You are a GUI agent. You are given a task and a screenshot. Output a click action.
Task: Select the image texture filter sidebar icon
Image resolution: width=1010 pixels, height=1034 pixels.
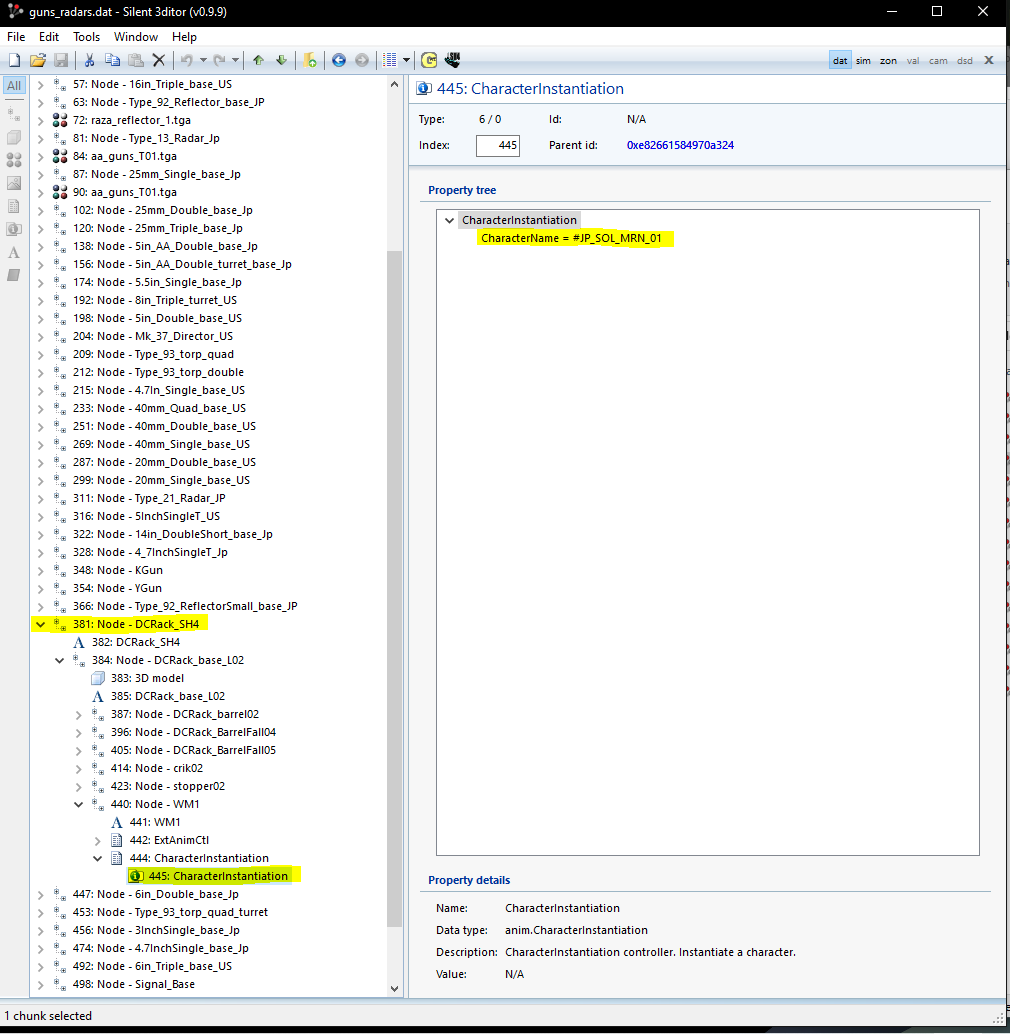[14, 183]
